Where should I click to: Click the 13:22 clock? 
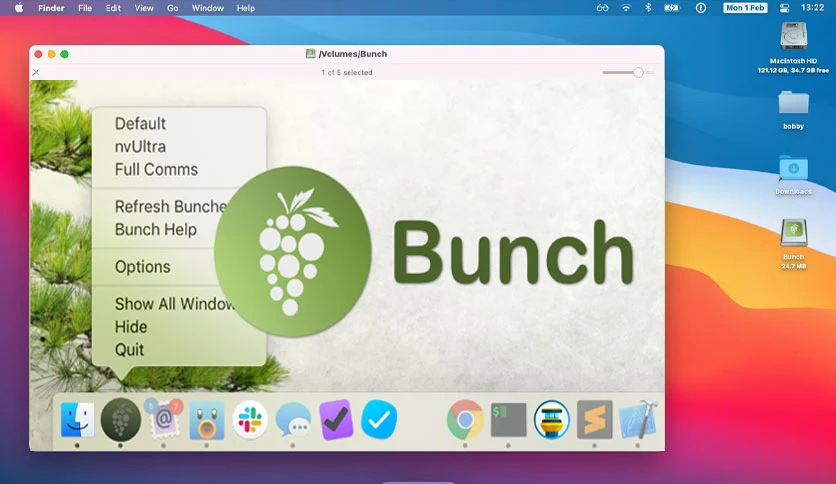coord(813,8)
